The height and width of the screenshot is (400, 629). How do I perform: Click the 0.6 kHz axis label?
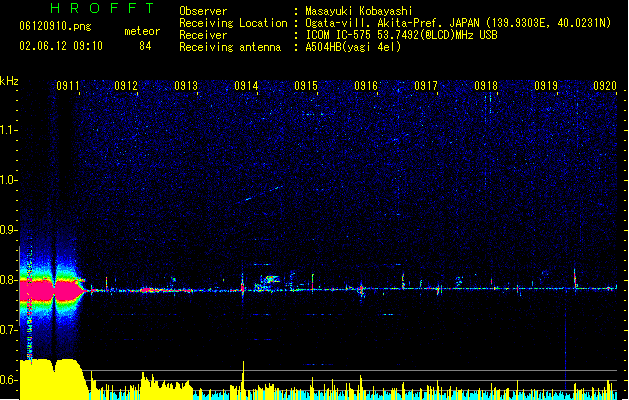(8, 380)
